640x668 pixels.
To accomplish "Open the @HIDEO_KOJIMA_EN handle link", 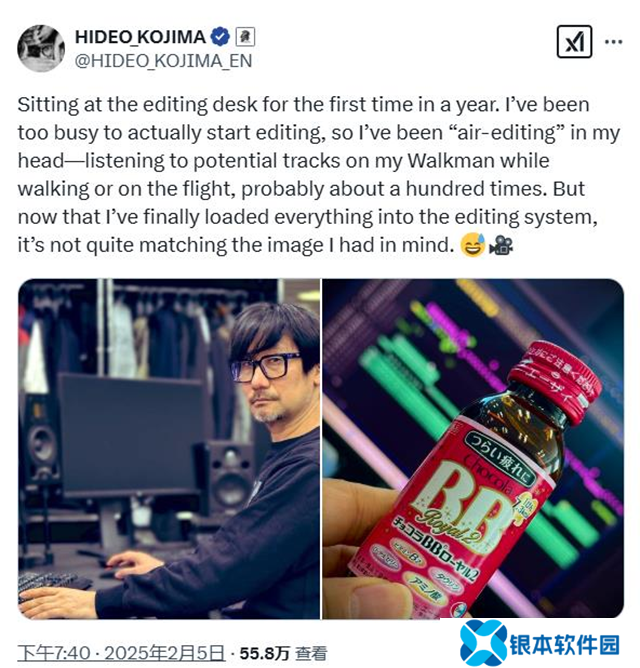I will click(164, 61).
